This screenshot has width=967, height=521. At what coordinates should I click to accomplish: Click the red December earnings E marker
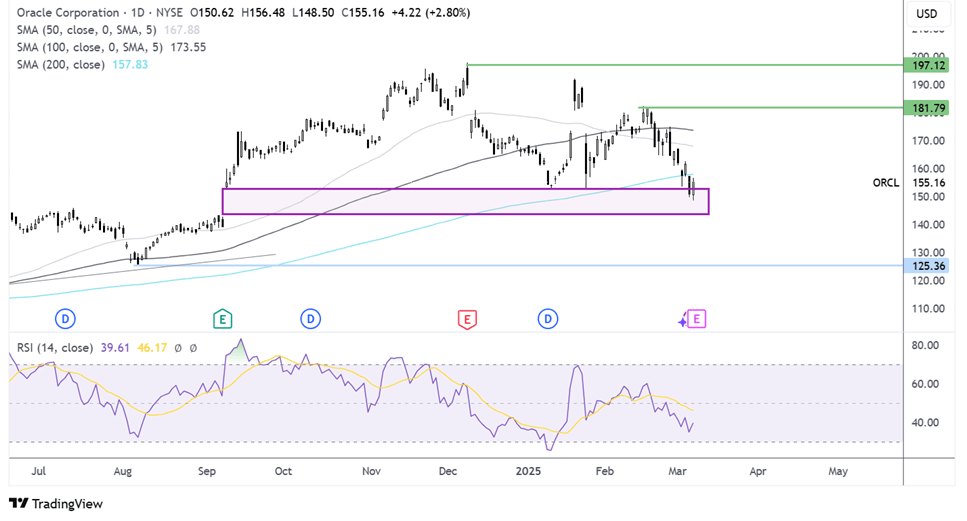click(x=467, y=319)
